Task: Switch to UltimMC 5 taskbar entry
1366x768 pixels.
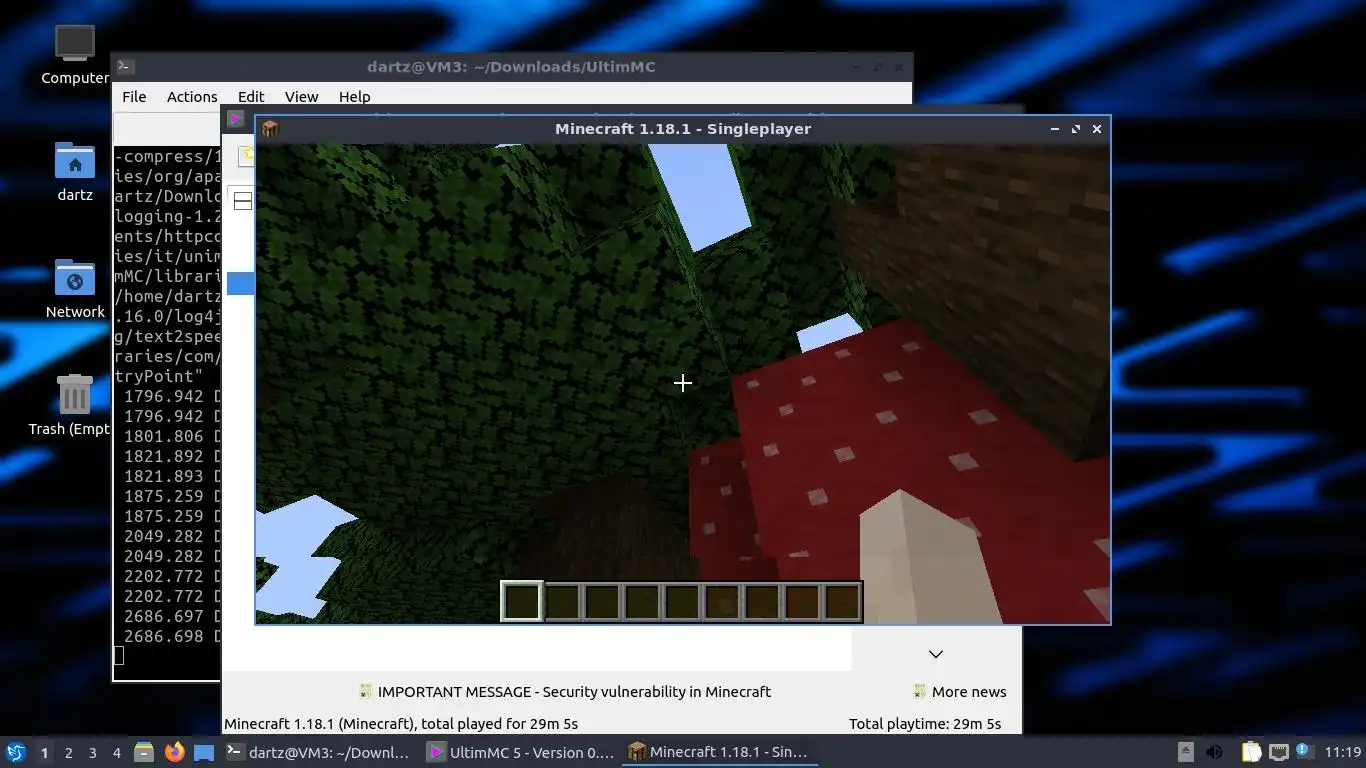Action: click(520, 752)
